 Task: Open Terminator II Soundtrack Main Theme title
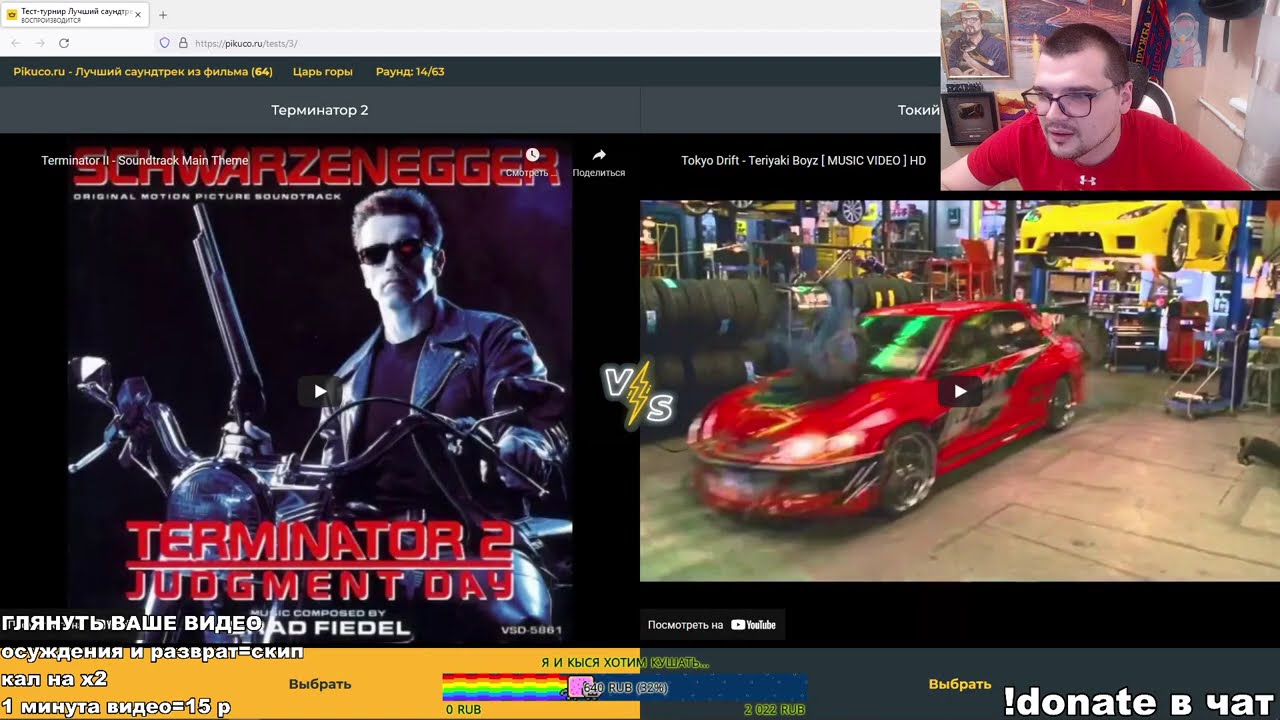[x=144, y=160]
